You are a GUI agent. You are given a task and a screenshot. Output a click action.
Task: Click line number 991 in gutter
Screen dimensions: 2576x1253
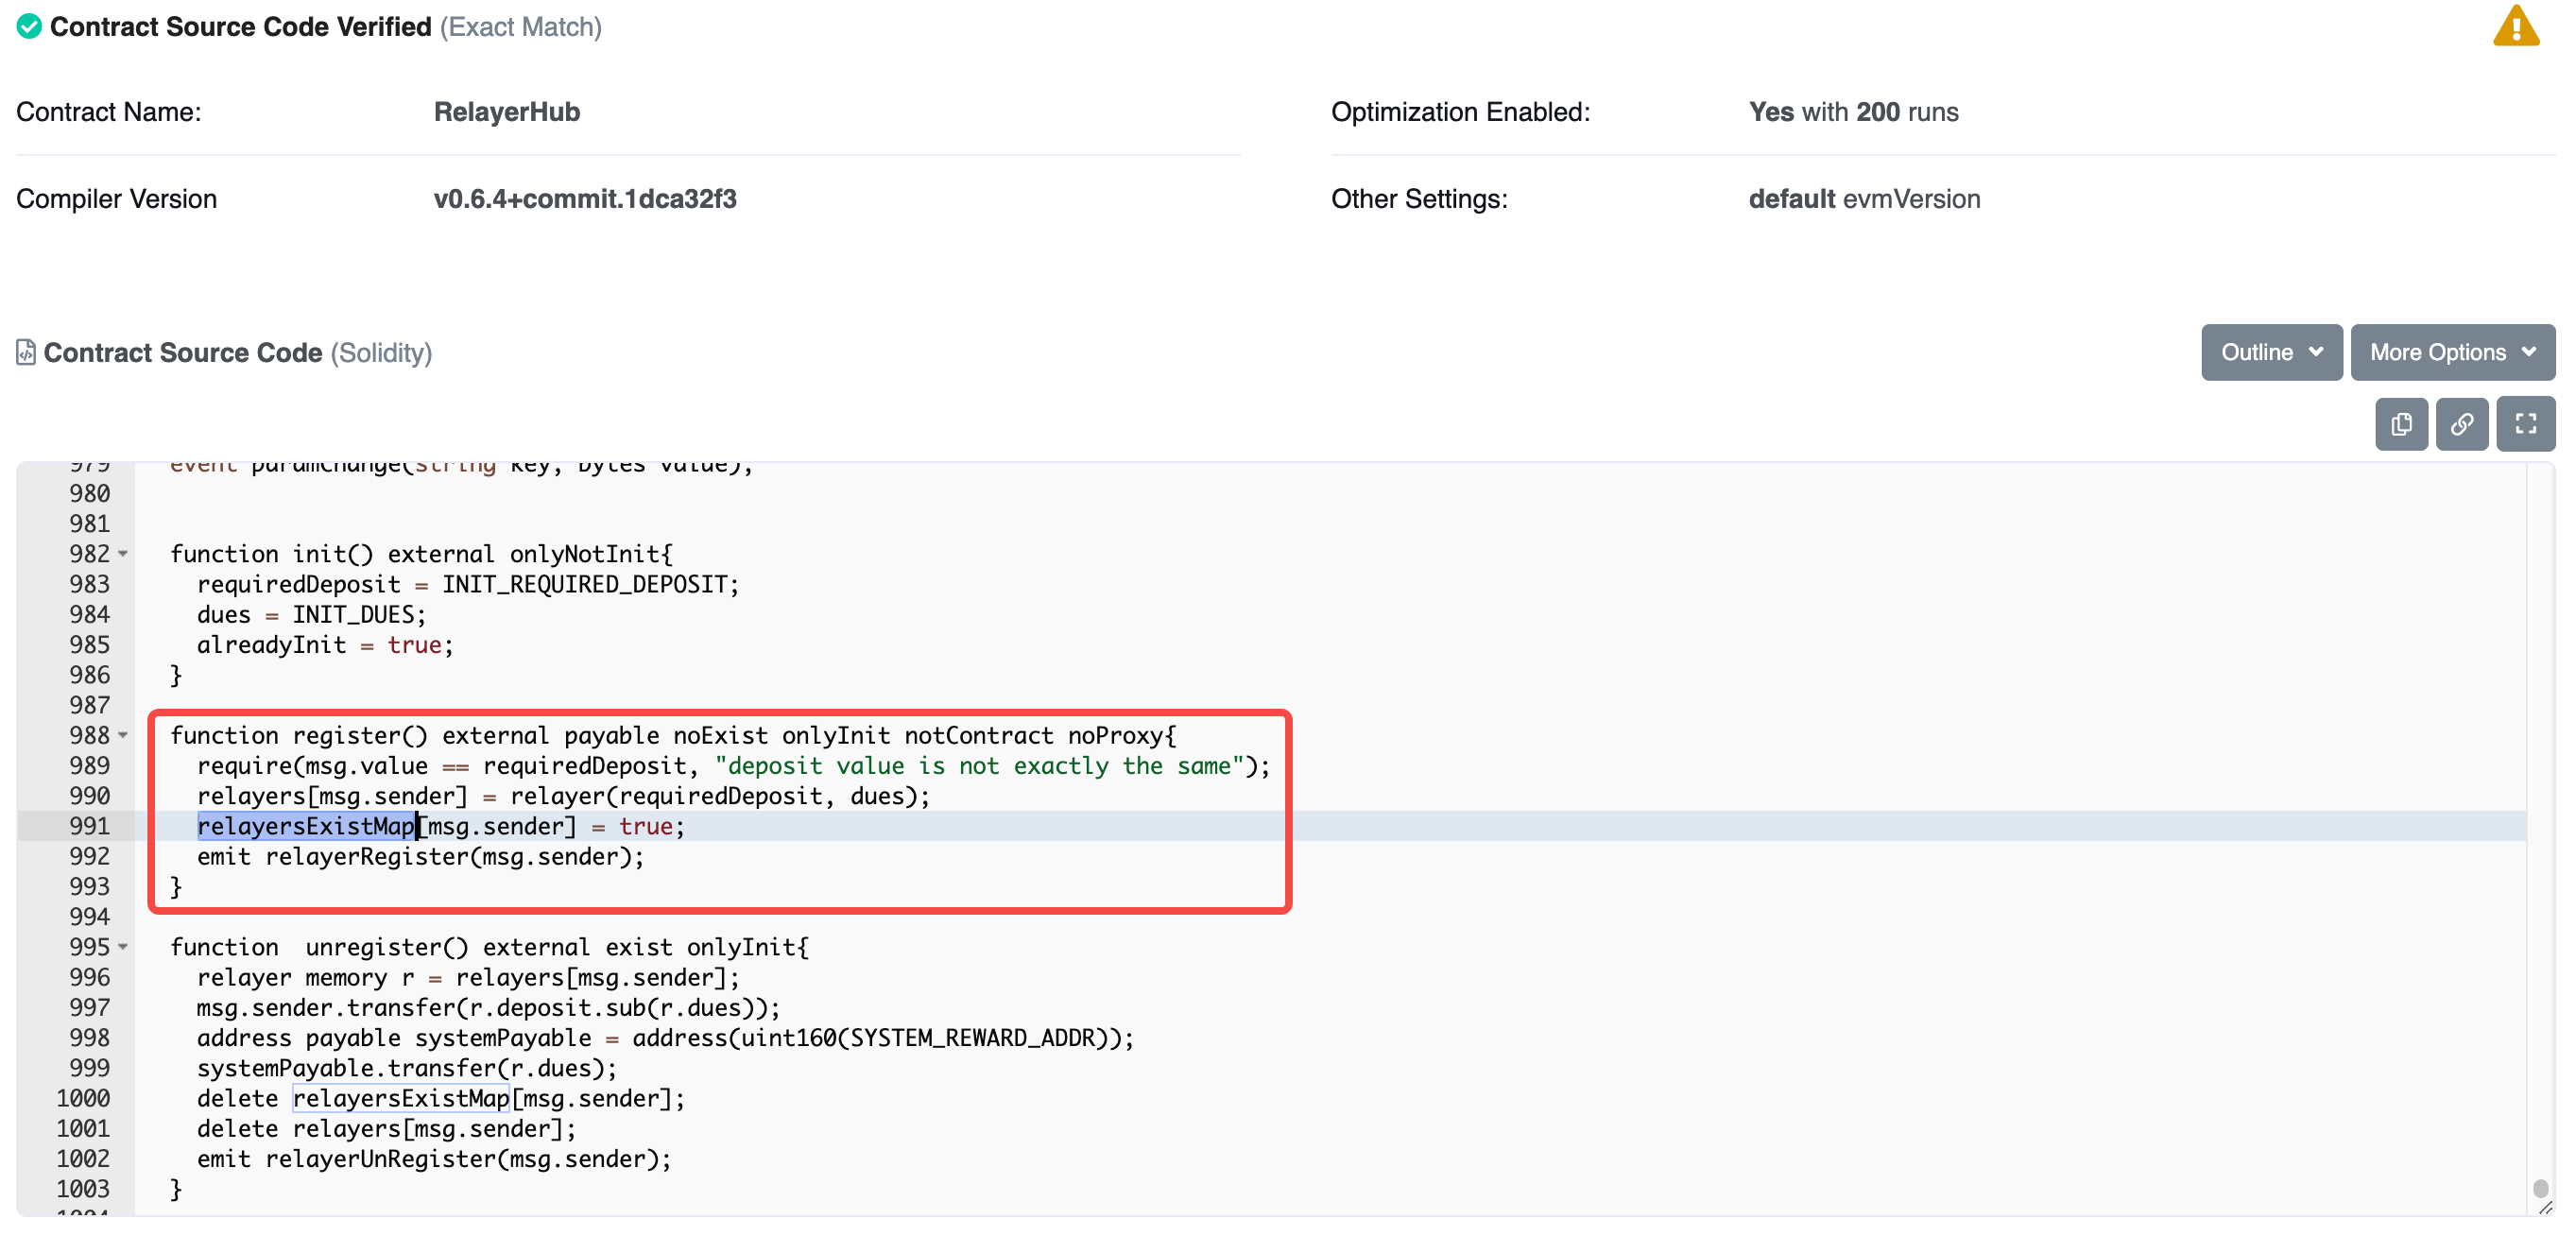pos(89,826)
